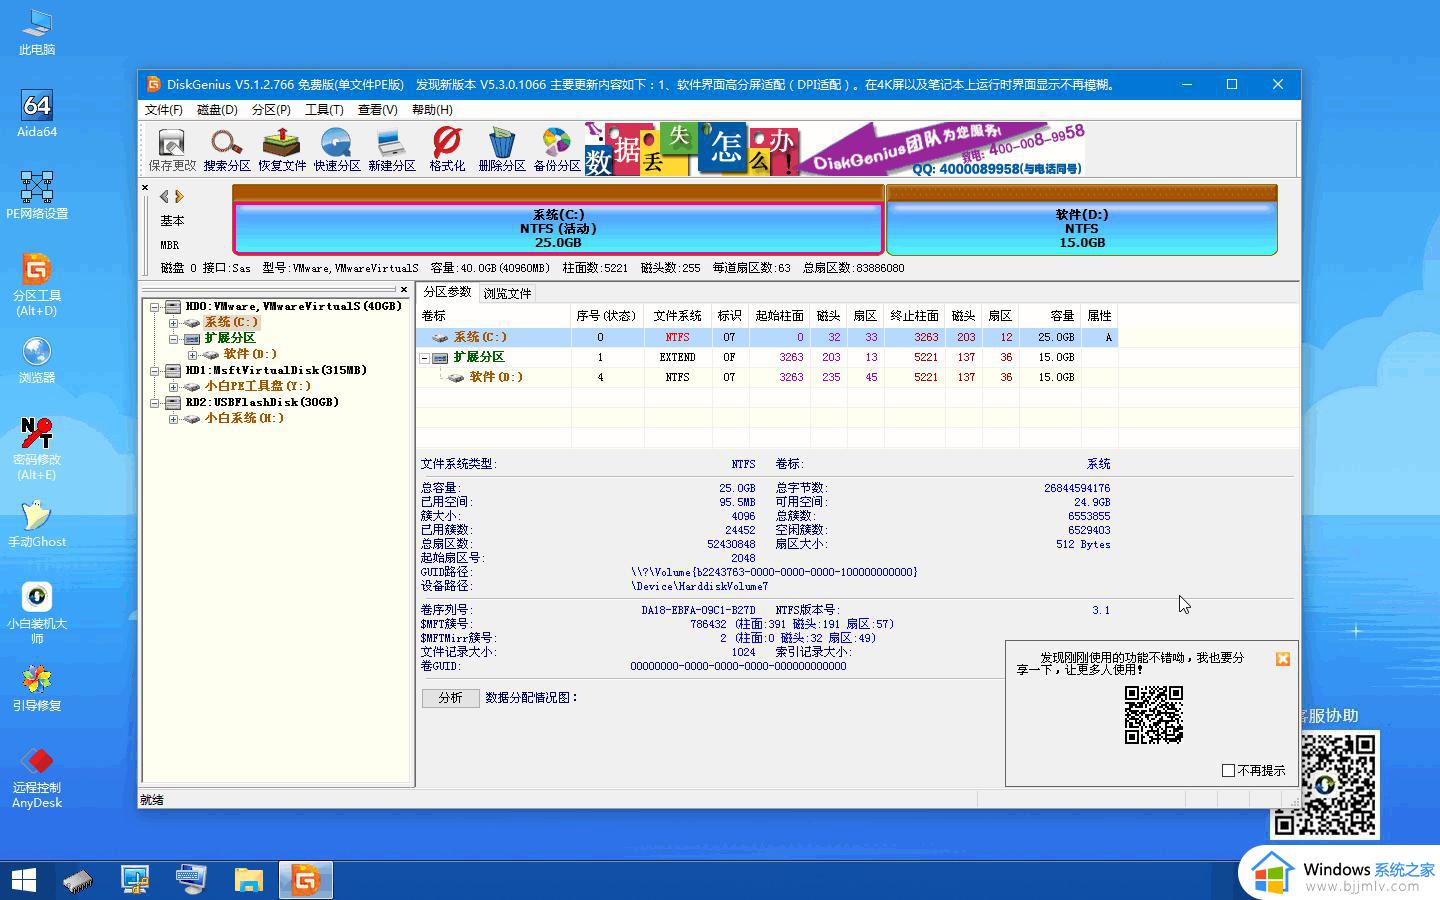Open the 引导修复 (Boot Repair) desktop icon

click(x=37, y=687)
